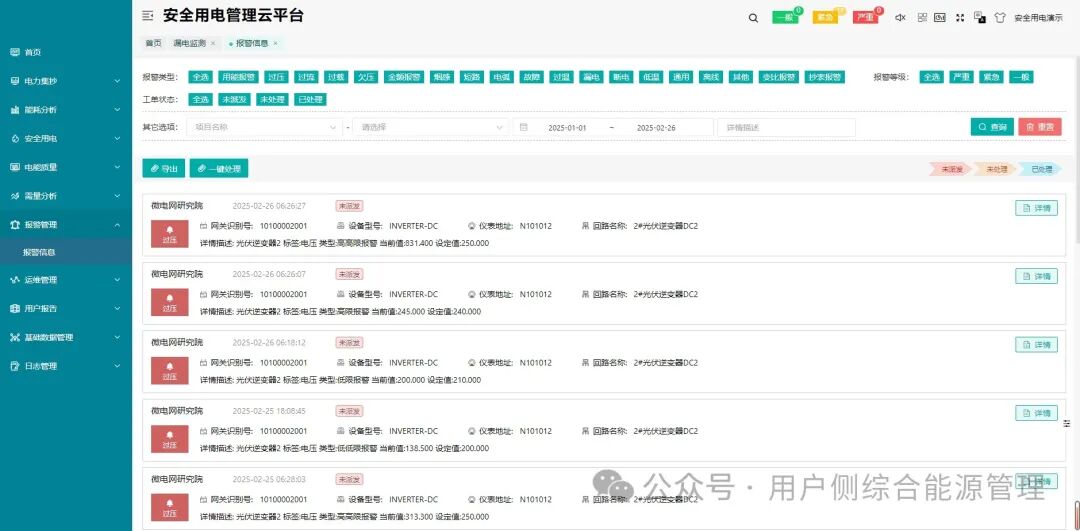Image resolution: width=1080 pixels, height=531 pixels.
Task: Click the 电能质量 sidebar icon
Action: click(x=14, y=167)
